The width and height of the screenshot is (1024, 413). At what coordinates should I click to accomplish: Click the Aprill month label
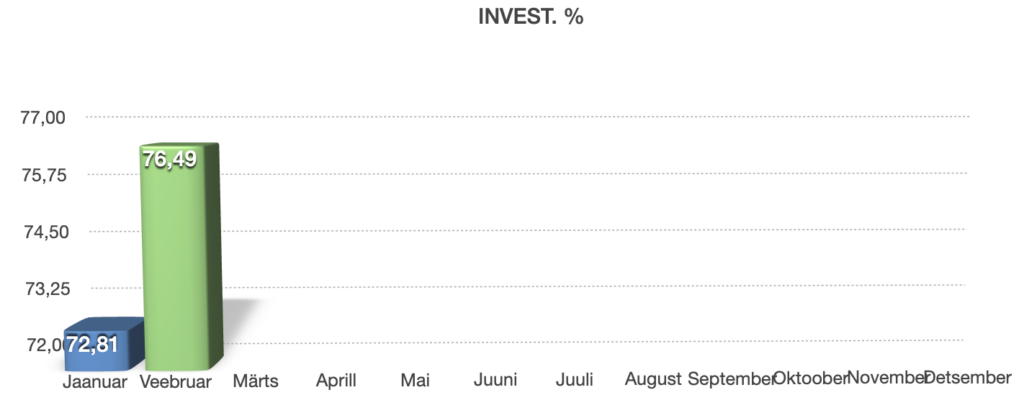point(337,381)
